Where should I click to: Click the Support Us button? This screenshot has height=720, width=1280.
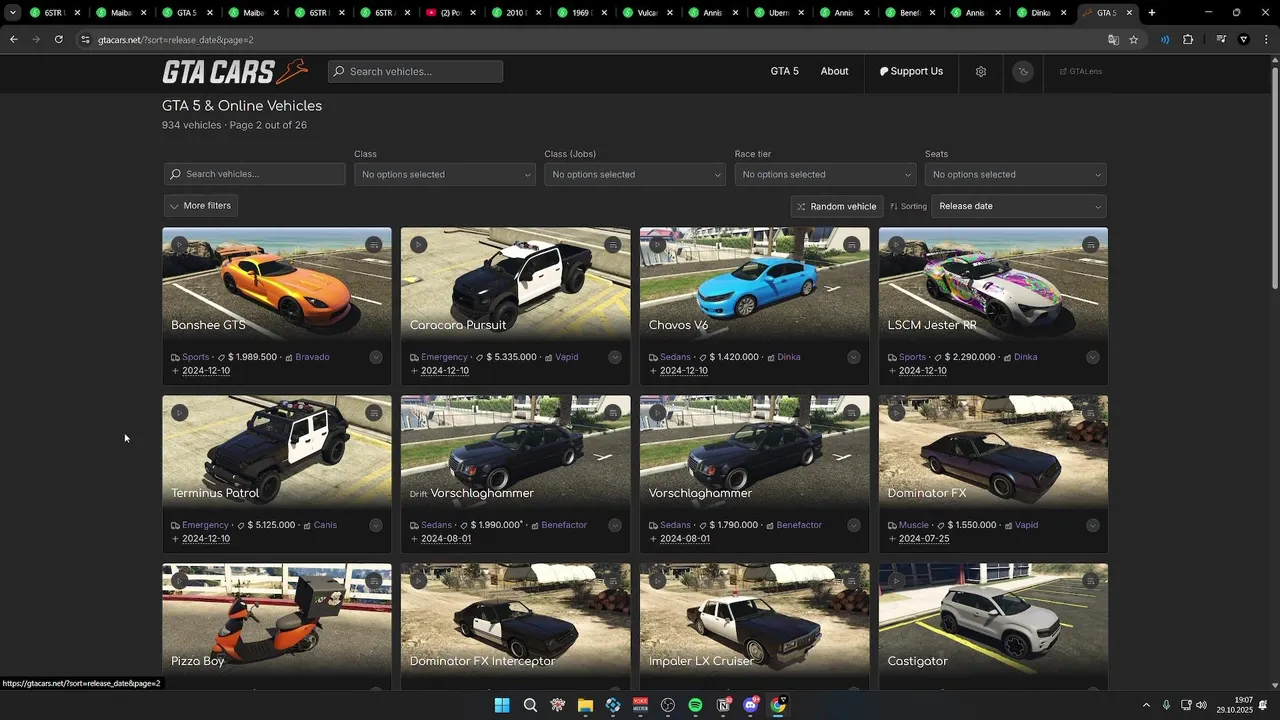(911, 72)
